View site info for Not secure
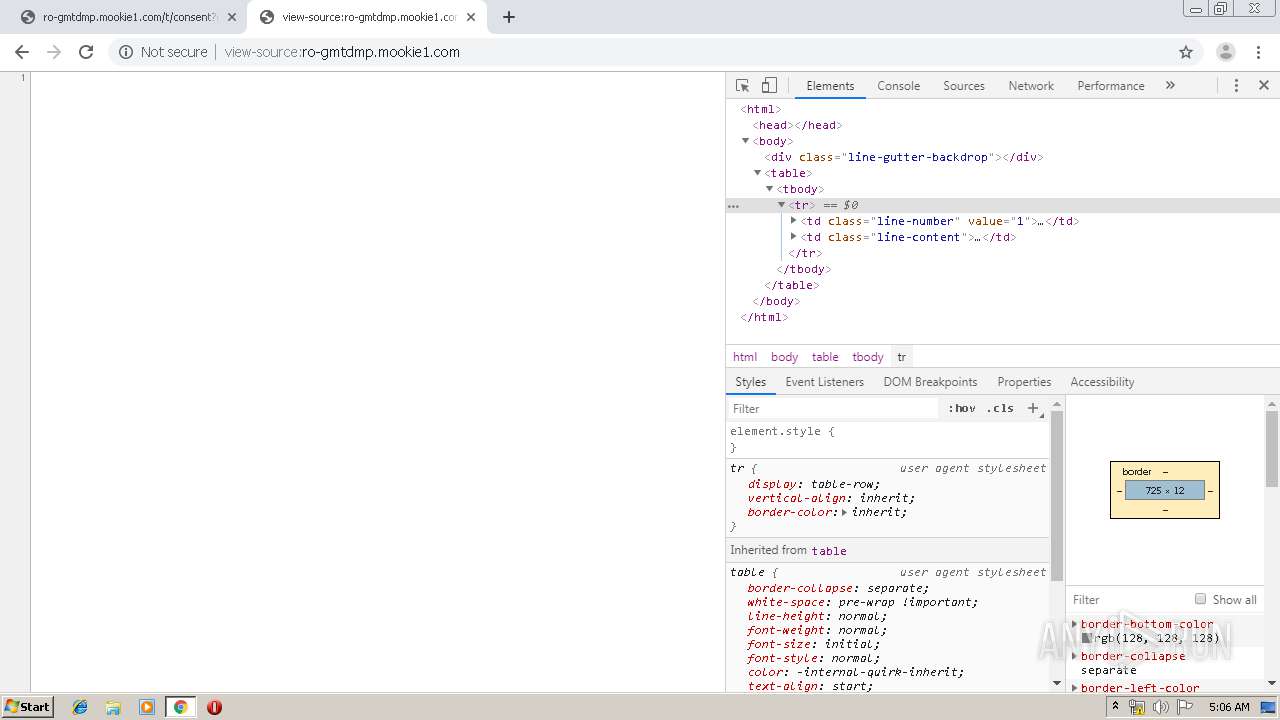This screenshot has width=1280, height=720. pyautogui.click(x=163, y=52)
